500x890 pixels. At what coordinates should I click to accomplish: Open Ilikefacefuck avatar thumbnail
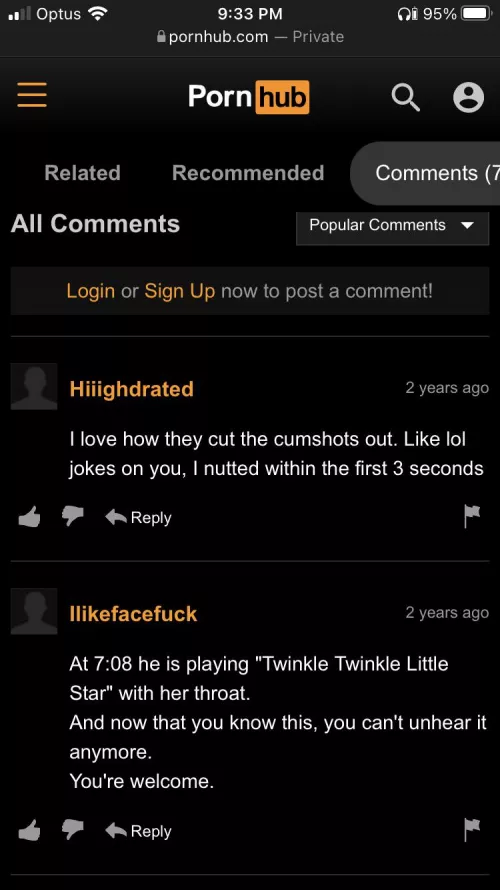(34, 611)
